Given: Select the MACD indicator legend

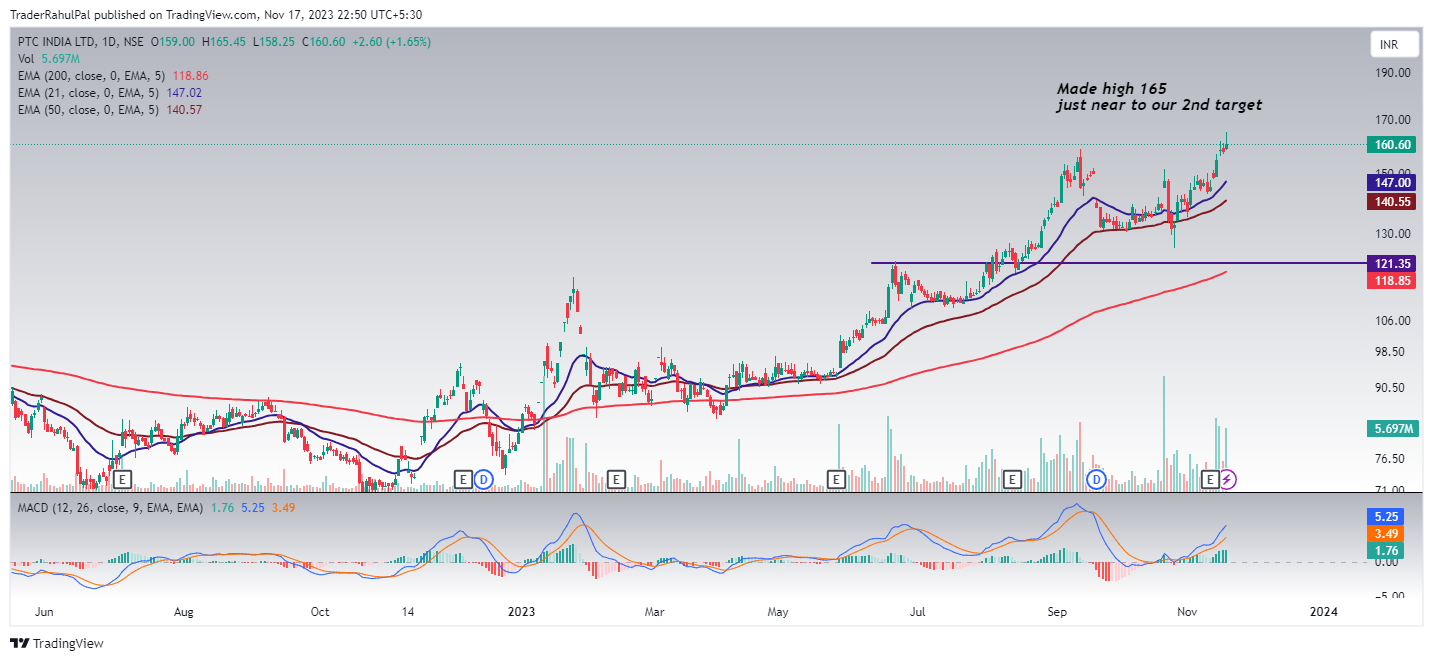Looking at the screenshot, I should (x=154, y=508).
